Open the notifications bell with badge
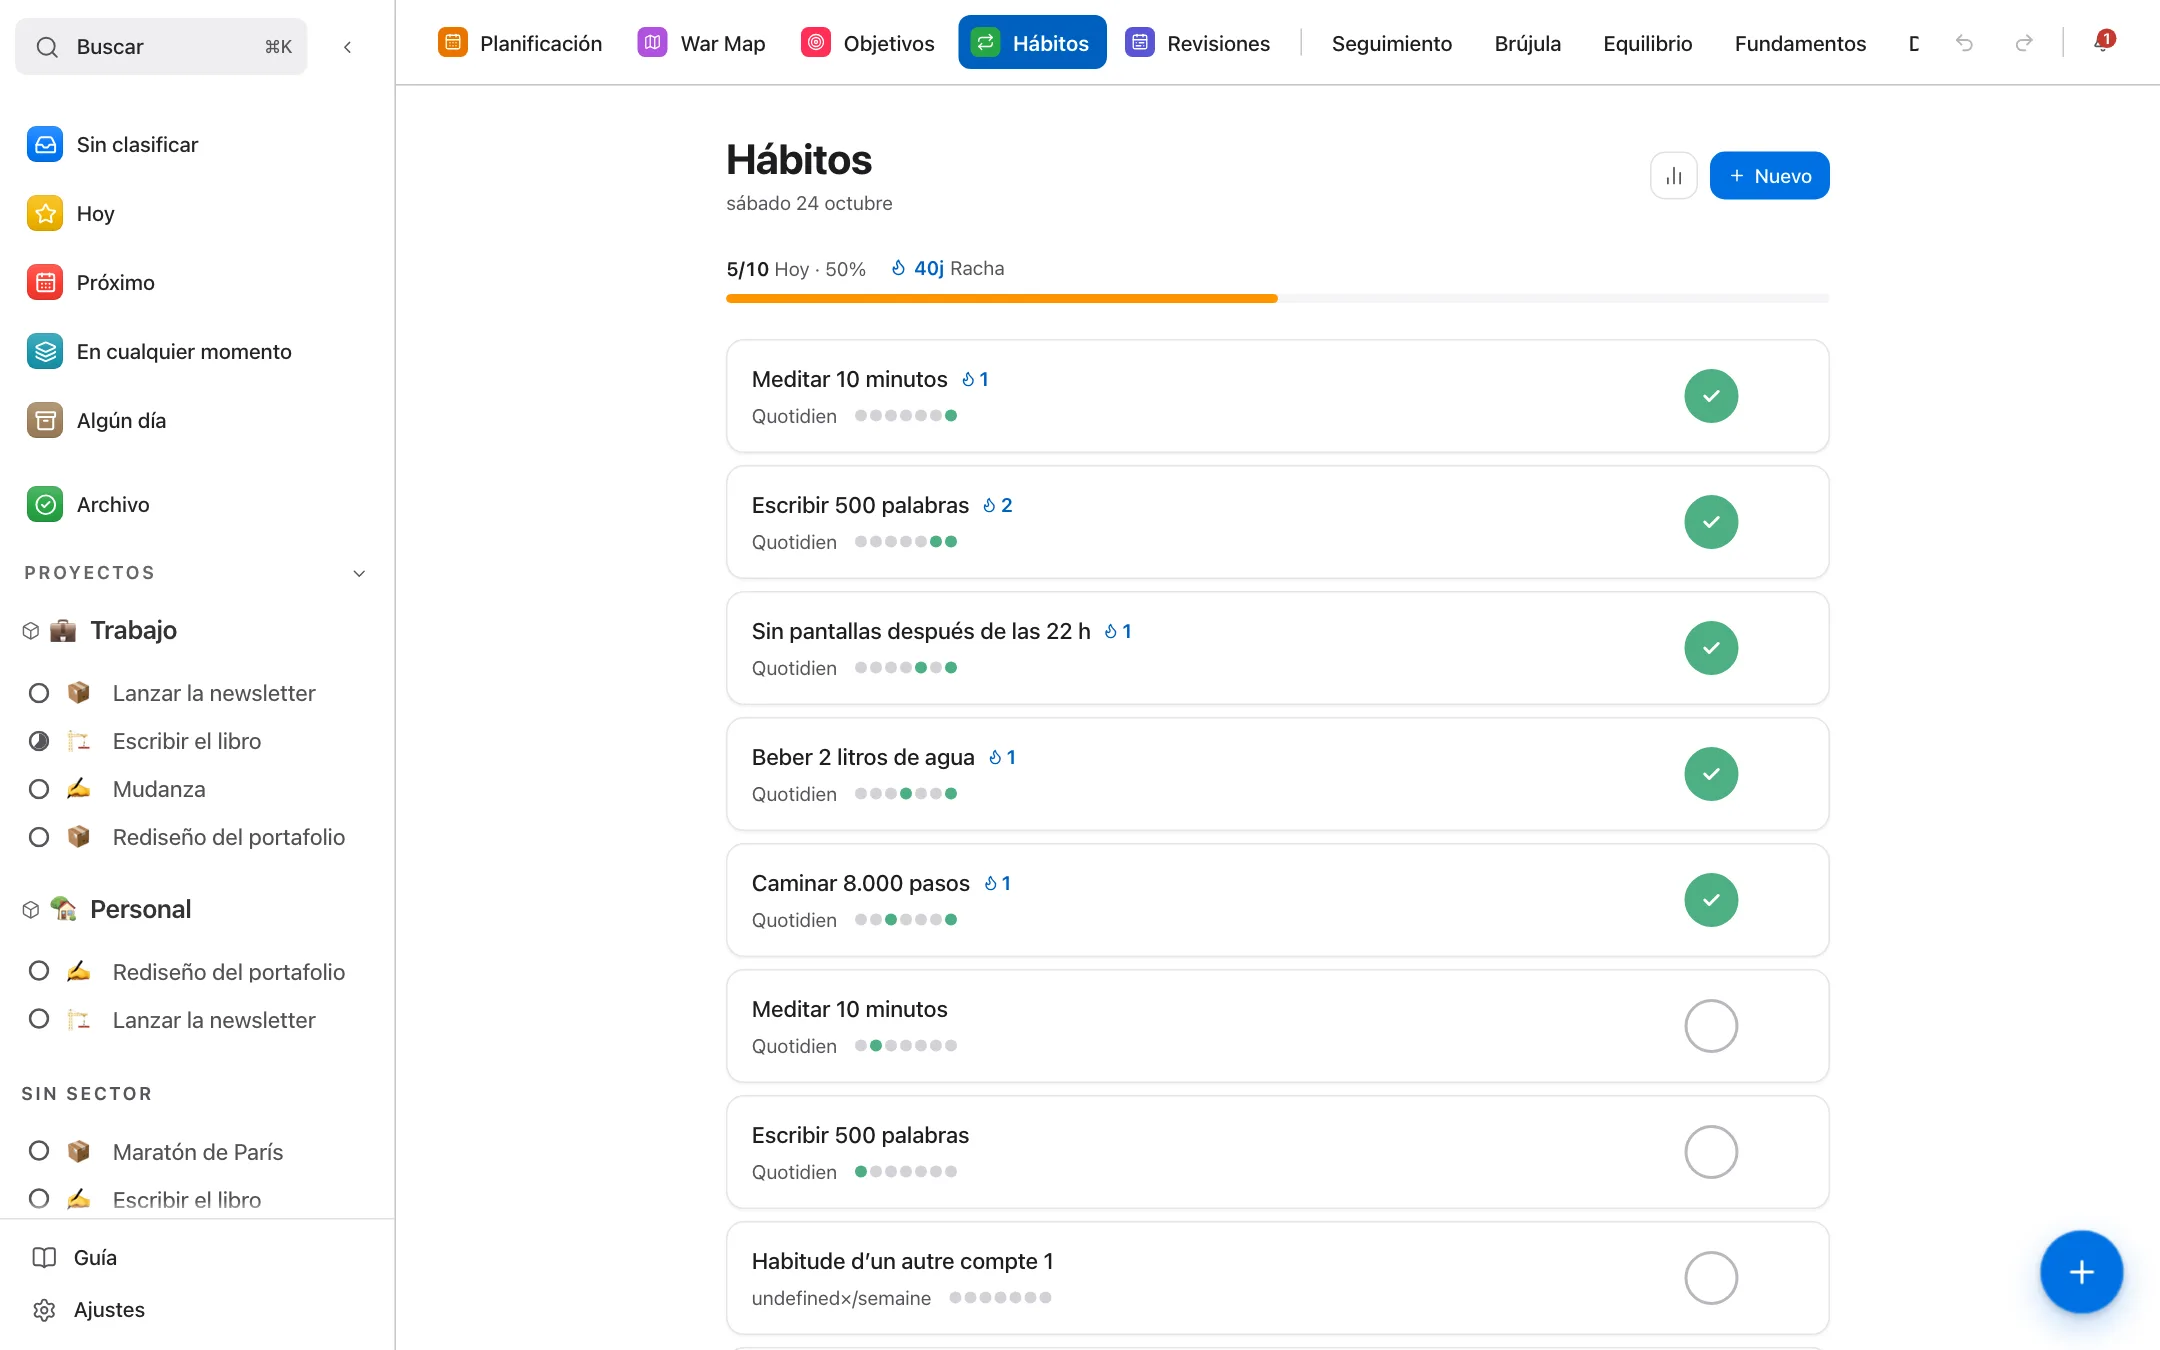This screenshot has height=1350, width=2160. [2103, 42]
